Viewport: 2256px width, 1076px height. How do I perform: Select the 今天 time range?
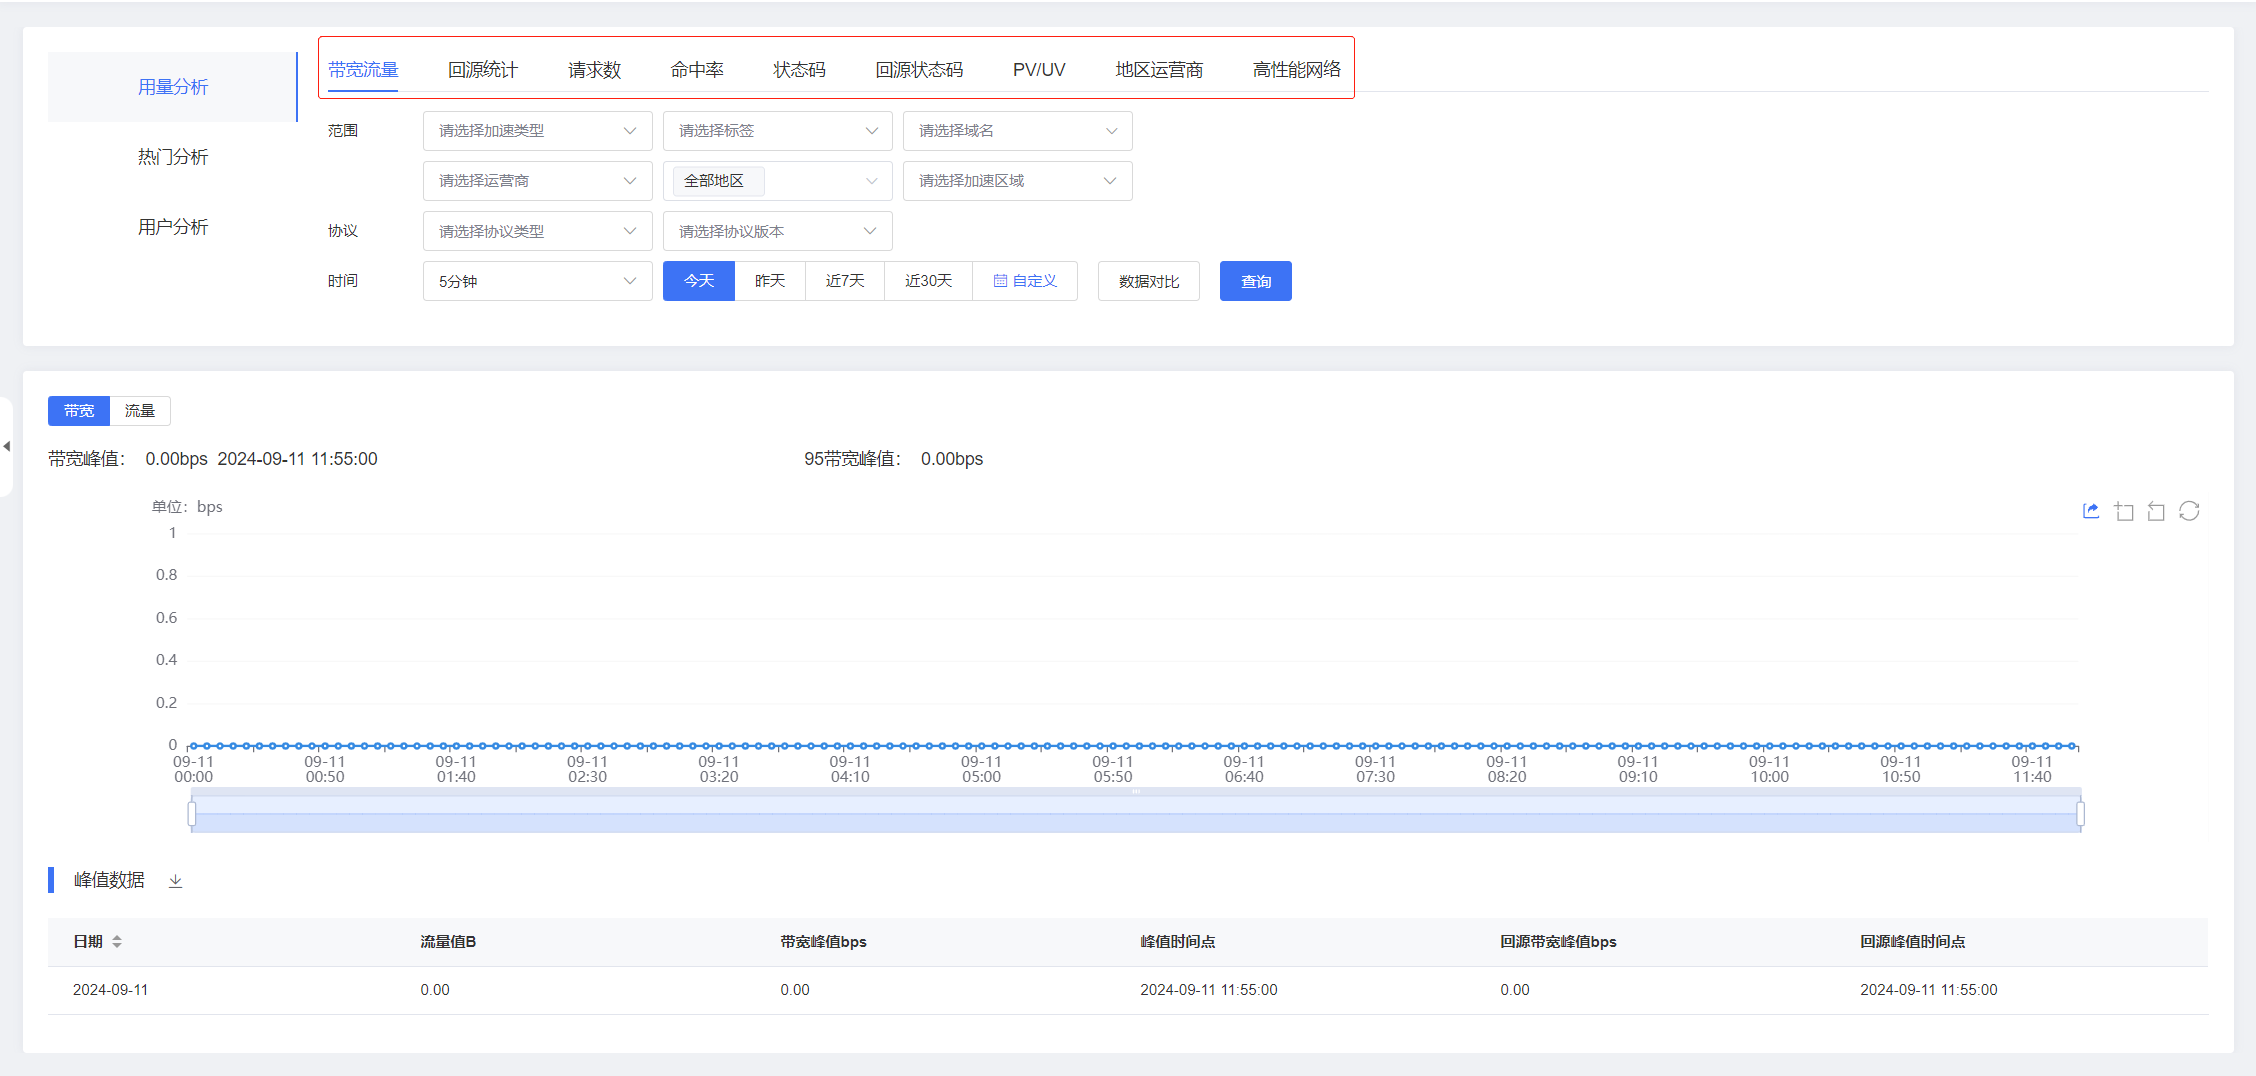pos(699,281)
